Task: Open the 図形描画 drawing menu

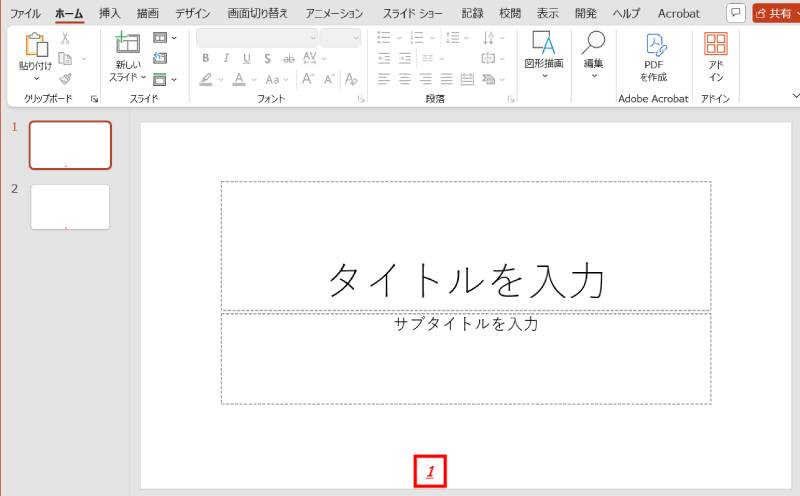Action: pyautogui.click(x=544, y=55)
